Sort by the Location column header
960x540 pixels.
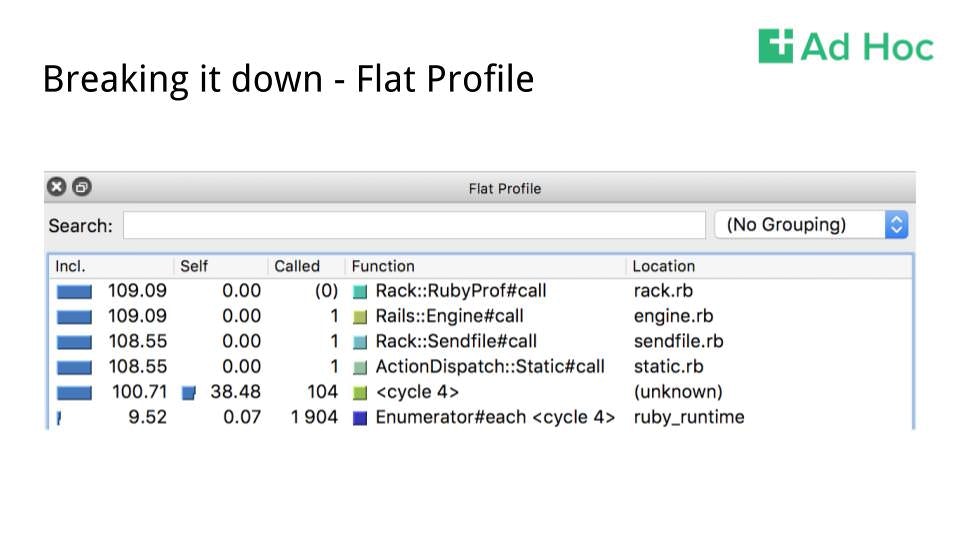pos(769,266)
